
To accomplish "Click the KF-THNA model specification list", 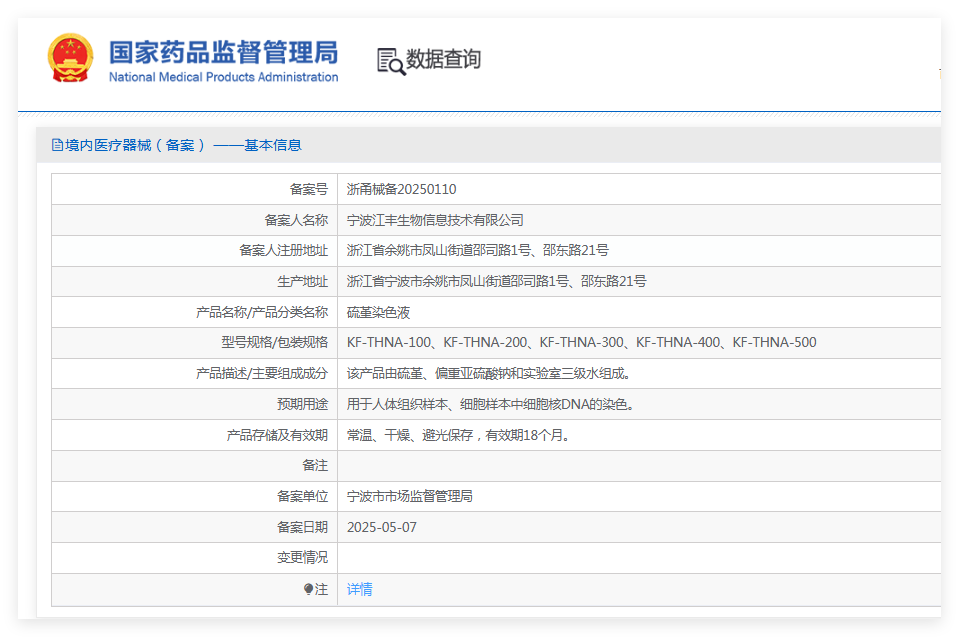I will pos(581,342).
